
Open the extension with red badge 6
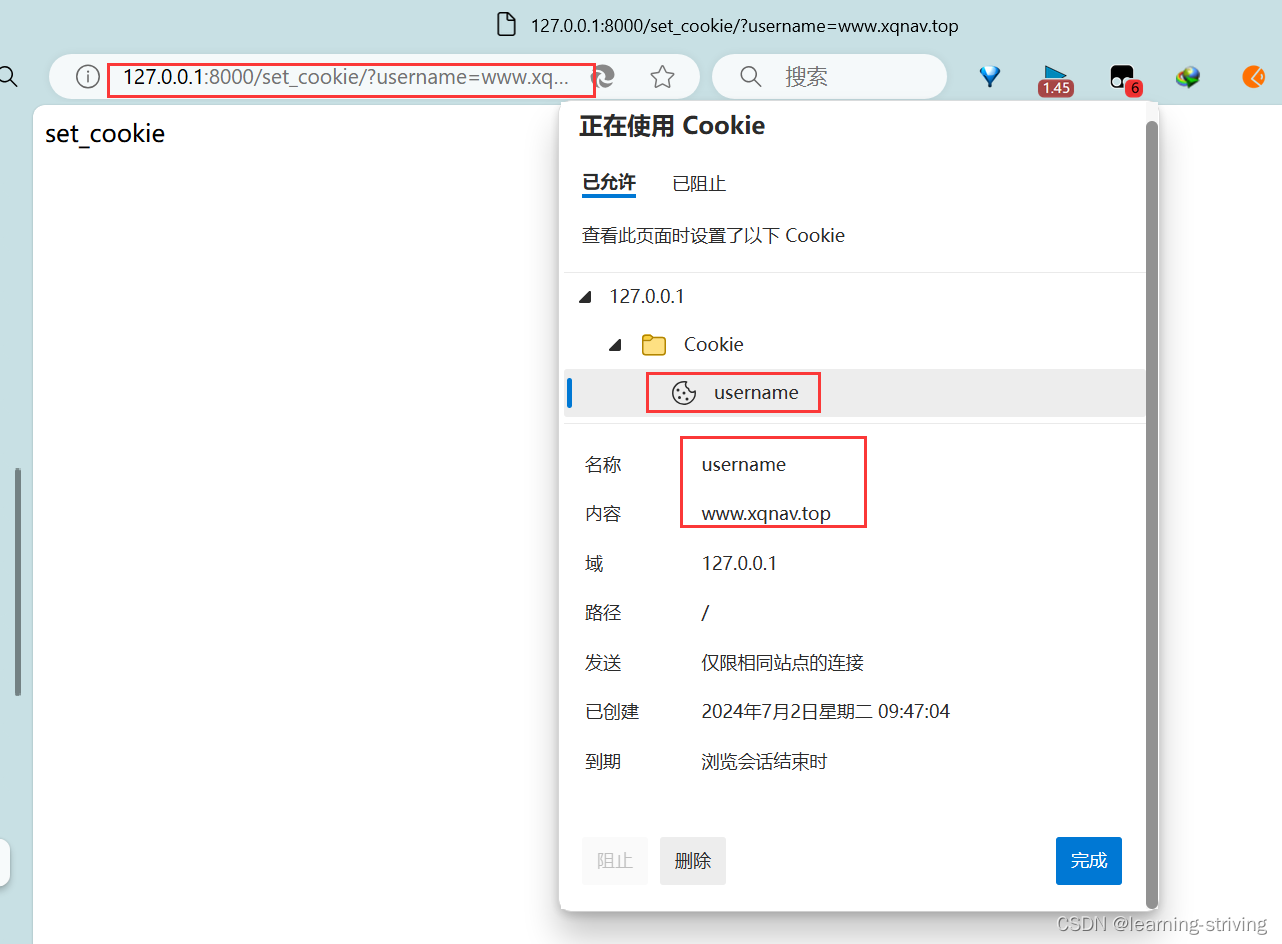pyautogui.click(x=1122, y=76)
